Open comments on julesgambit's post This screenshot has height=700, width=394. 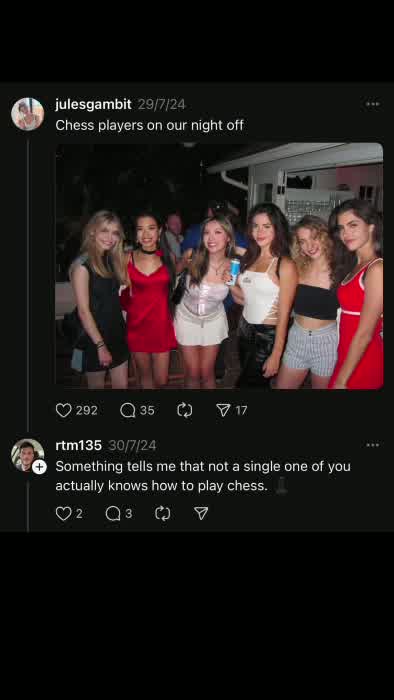pos(128,410)
